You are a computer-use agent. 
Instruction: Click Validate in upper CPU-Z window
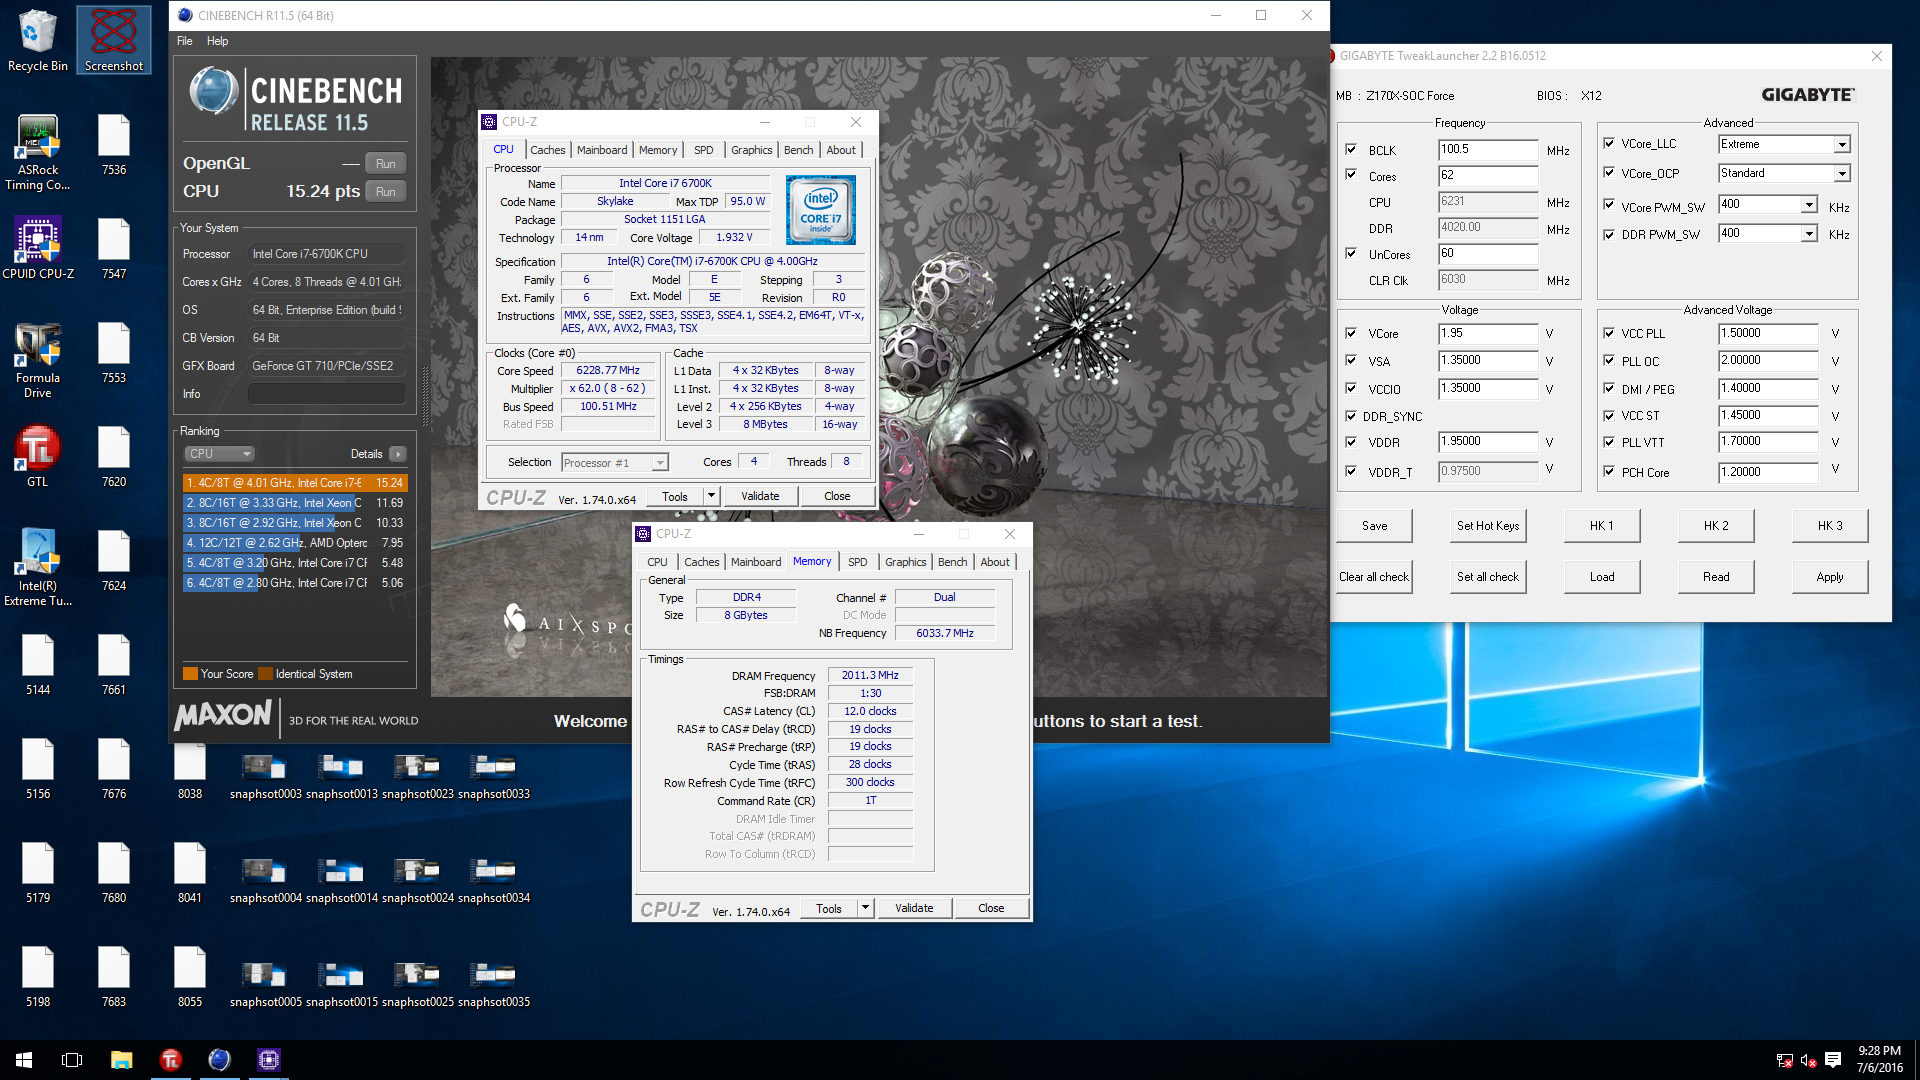[x=760, y=496]
